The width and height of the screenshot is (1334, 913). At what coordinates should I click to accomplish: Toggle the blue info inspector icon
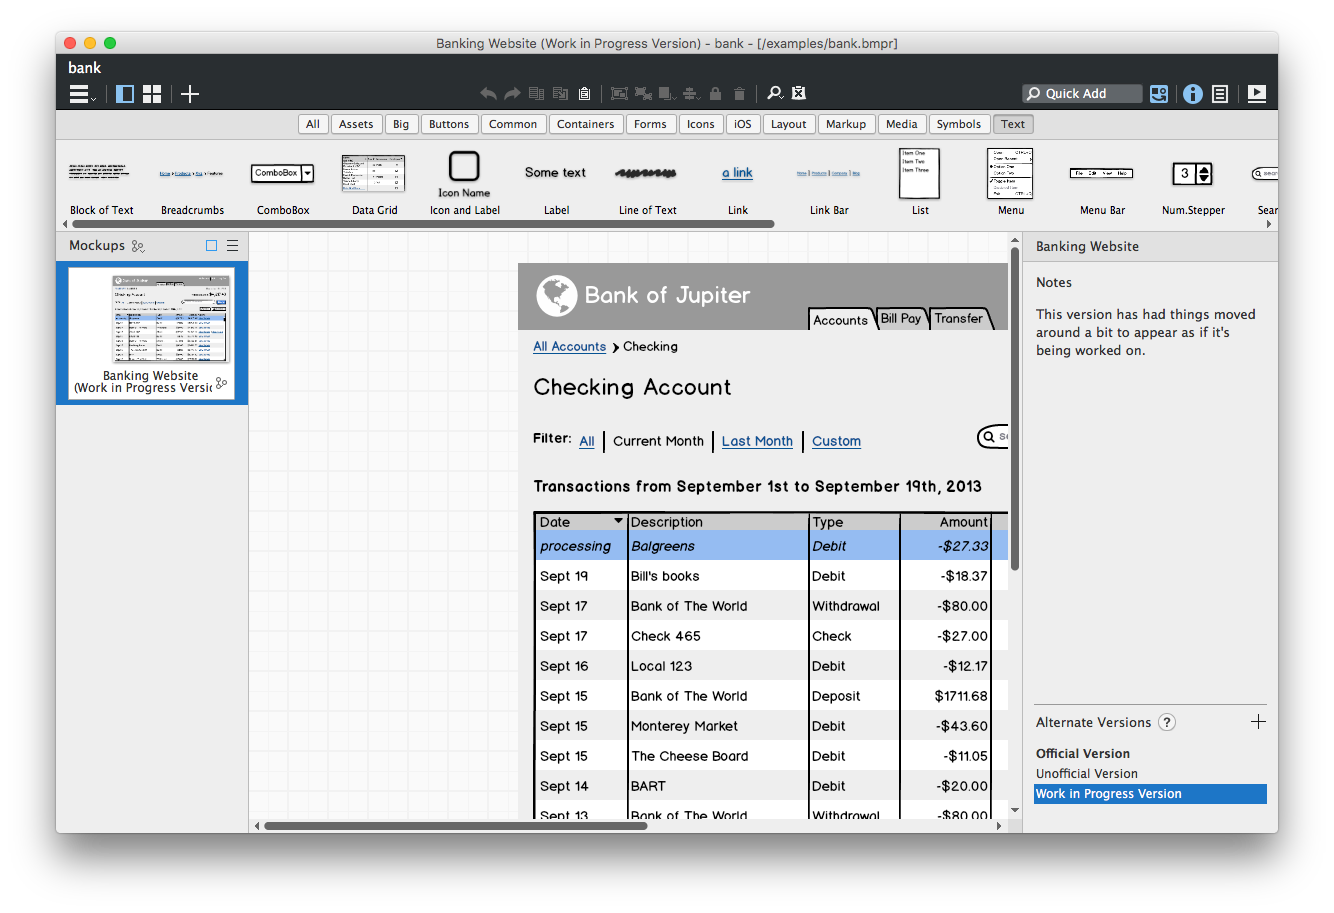1192,94
